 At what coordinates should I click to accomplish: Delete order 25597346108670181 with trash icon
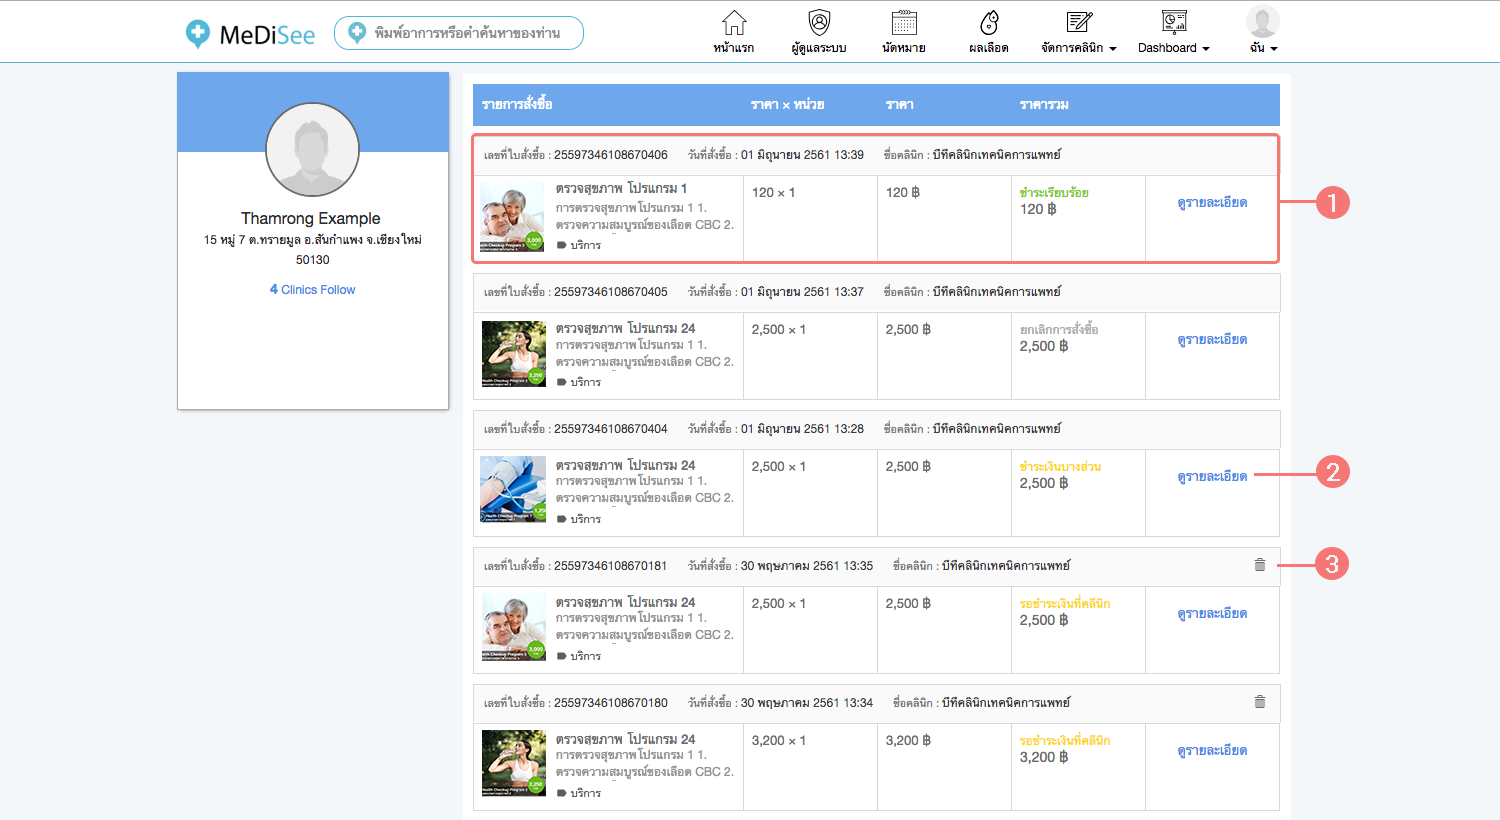click(1260, 565)
